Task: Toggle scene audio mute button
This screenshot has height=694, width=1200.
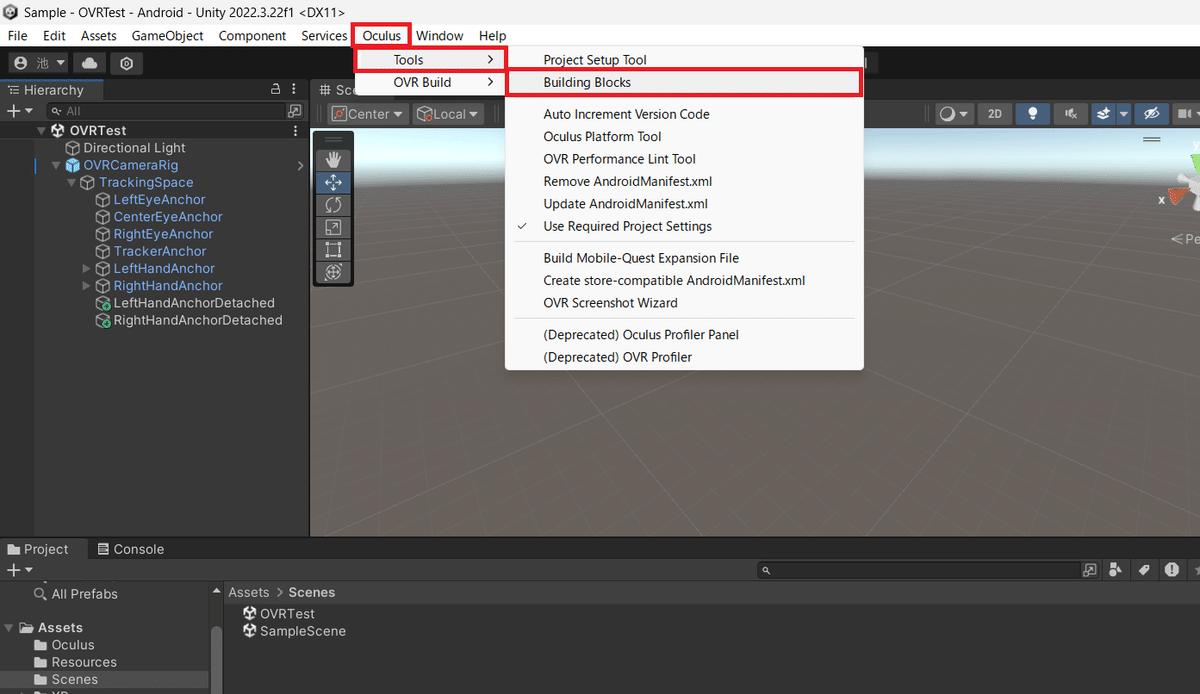Action: click(x=1071, y=114)
